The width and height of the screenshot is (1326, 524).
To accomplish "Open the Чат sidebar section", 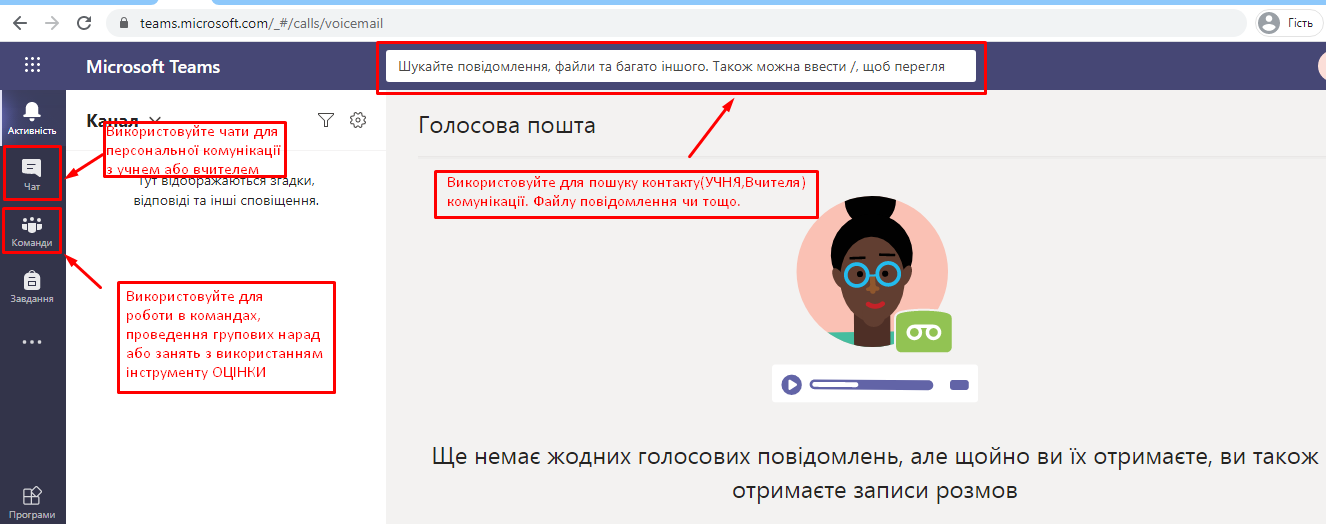I will click(32, 174).
